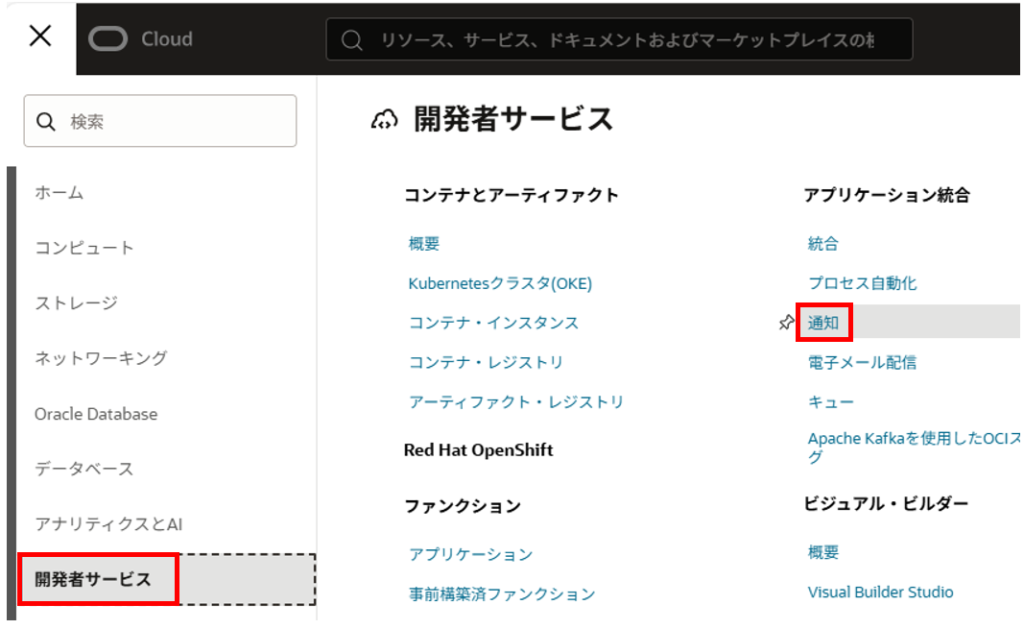Click the magnifier icon in sidebar 検索 box
The height and width of the screenshot is (629, 1024).
[46, 122]
